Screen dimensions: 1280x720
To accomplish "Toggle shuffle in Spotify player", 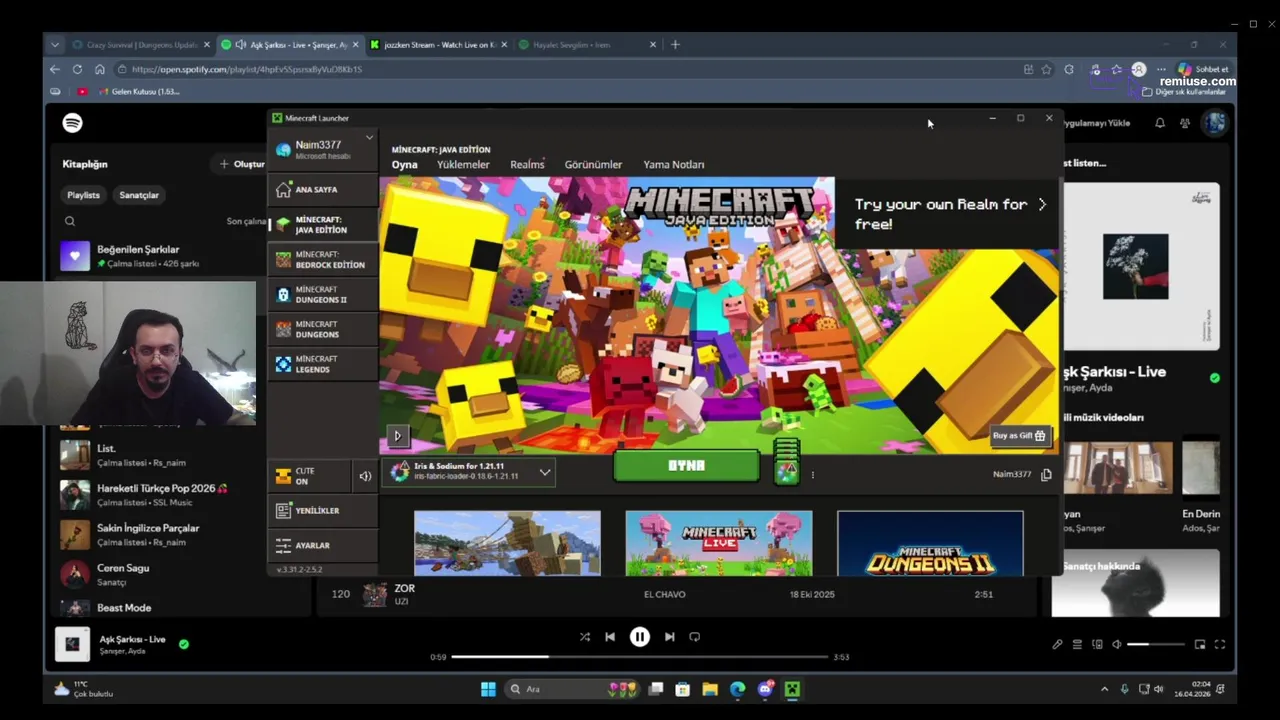I will coord(585,637).
